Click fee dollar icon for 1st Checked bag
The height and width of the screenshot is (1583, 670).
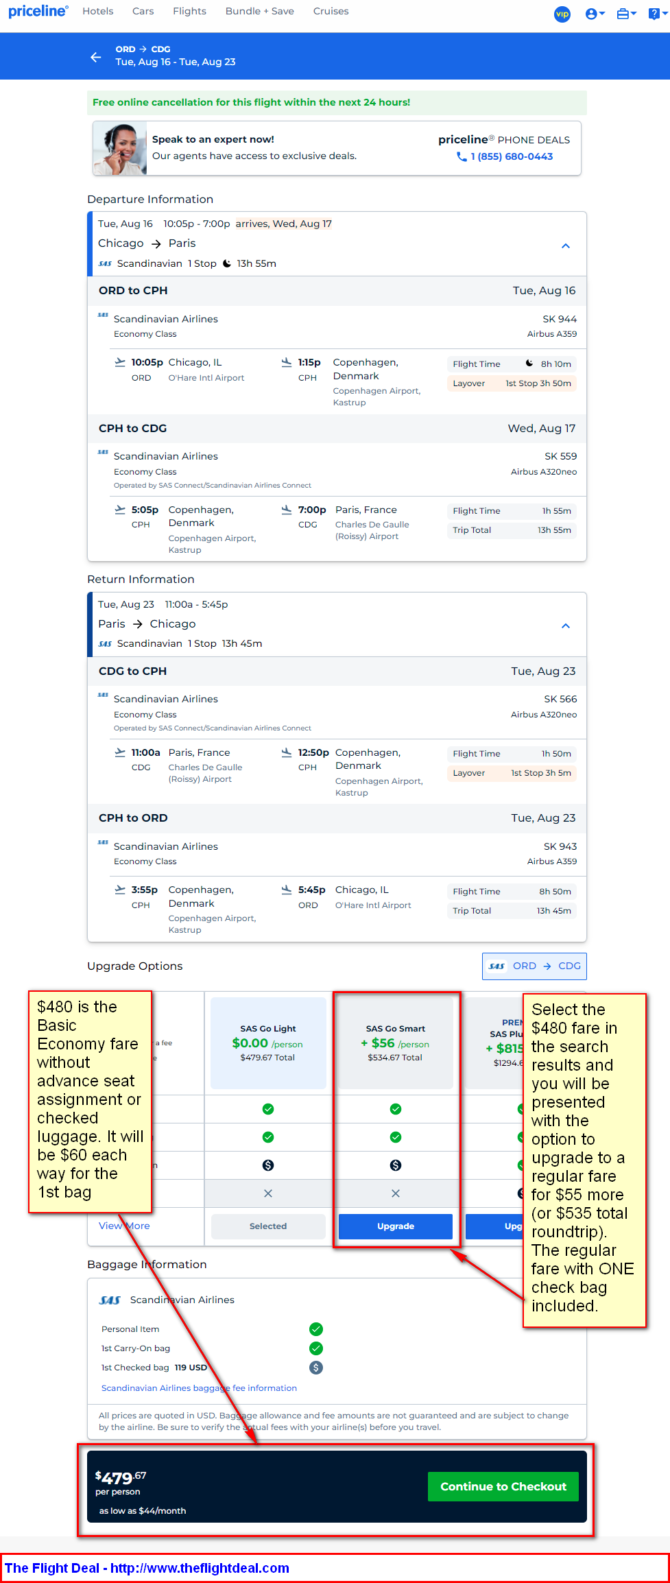tap(316, 1367)
